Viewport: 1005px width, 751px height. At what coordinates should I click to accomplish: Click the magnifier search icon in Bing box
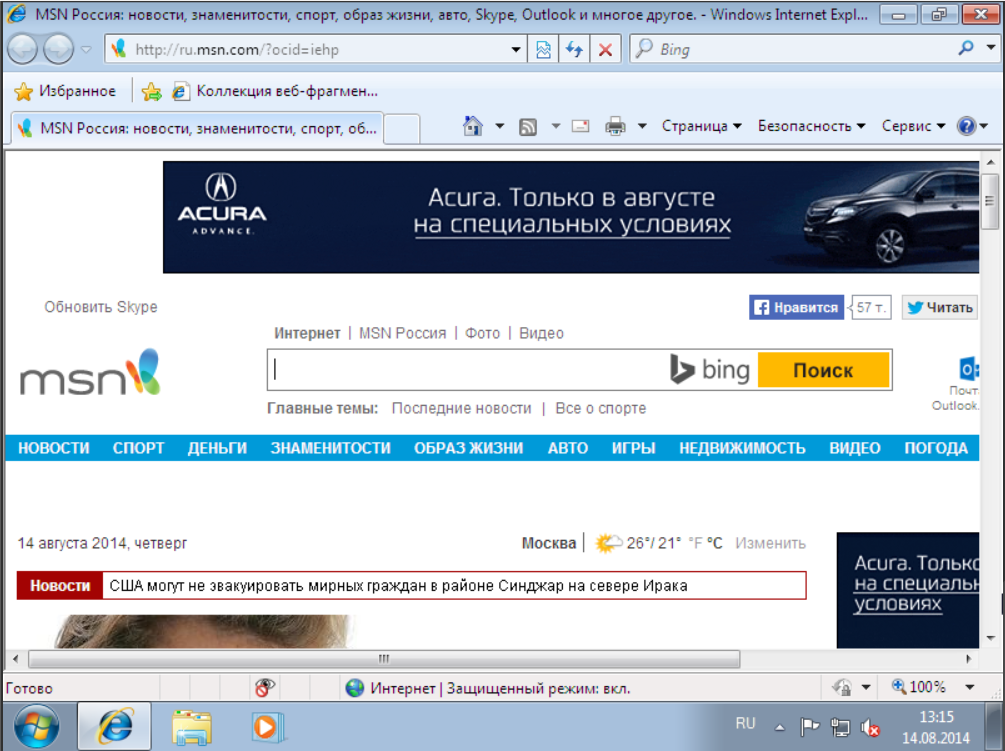click(966, 48)
